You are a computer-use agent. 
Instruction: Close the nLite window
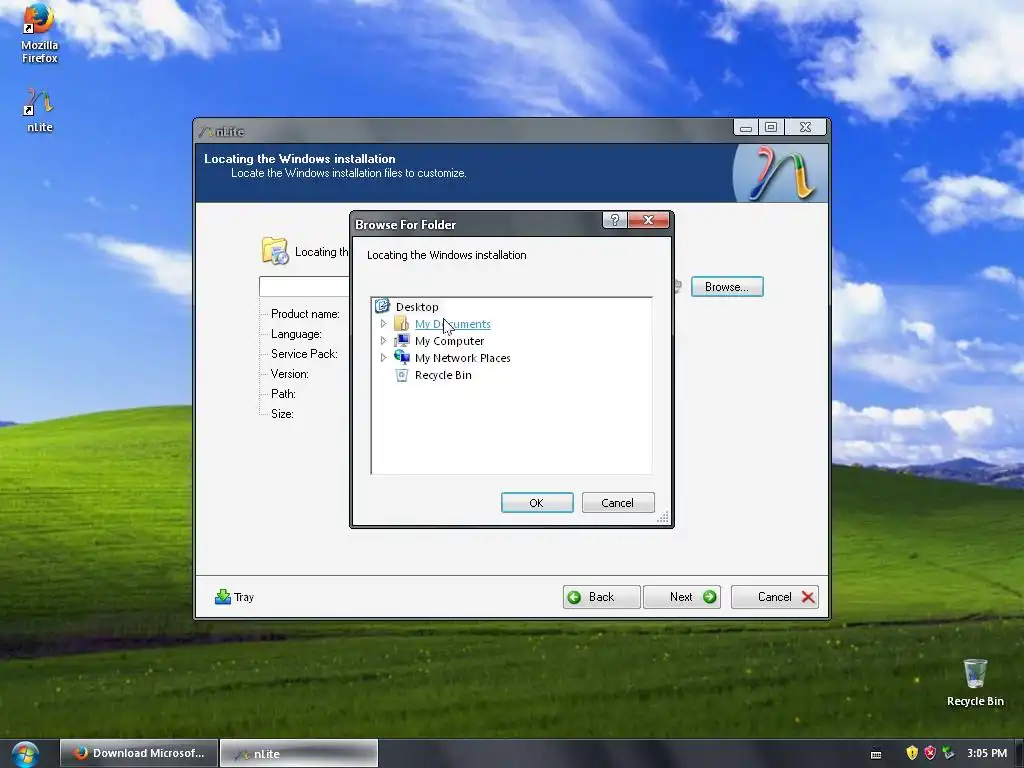point(805,127)
